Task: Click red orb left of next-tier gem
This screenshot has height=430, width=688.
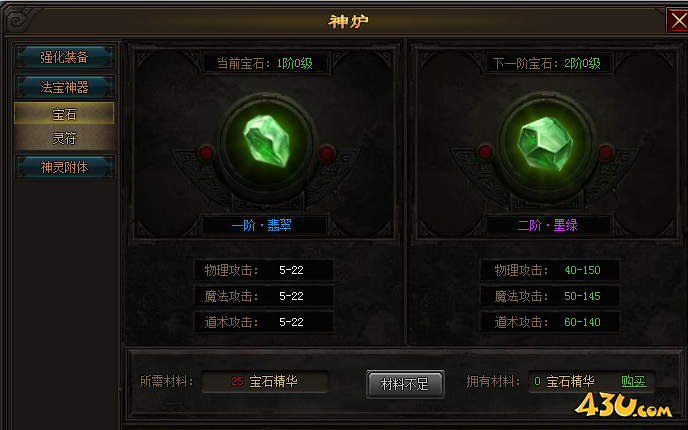Action: coord(485,152)
